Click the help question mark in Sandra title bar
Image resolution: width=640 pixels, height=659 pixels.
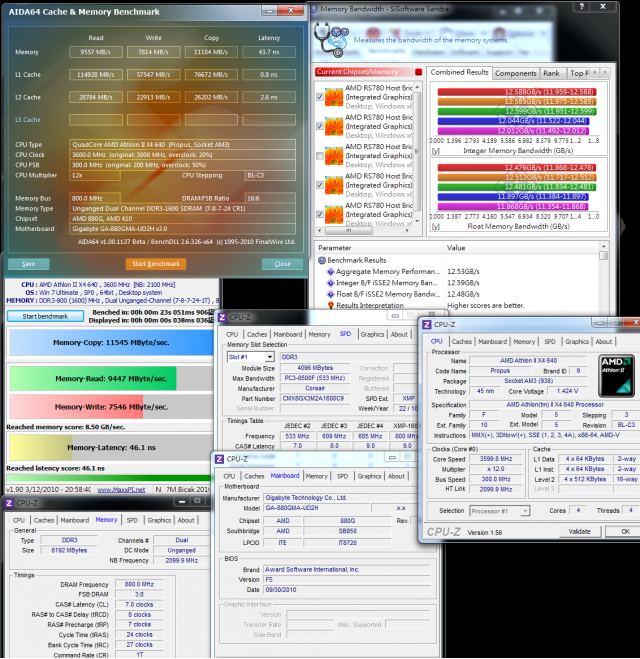point(582,6)
